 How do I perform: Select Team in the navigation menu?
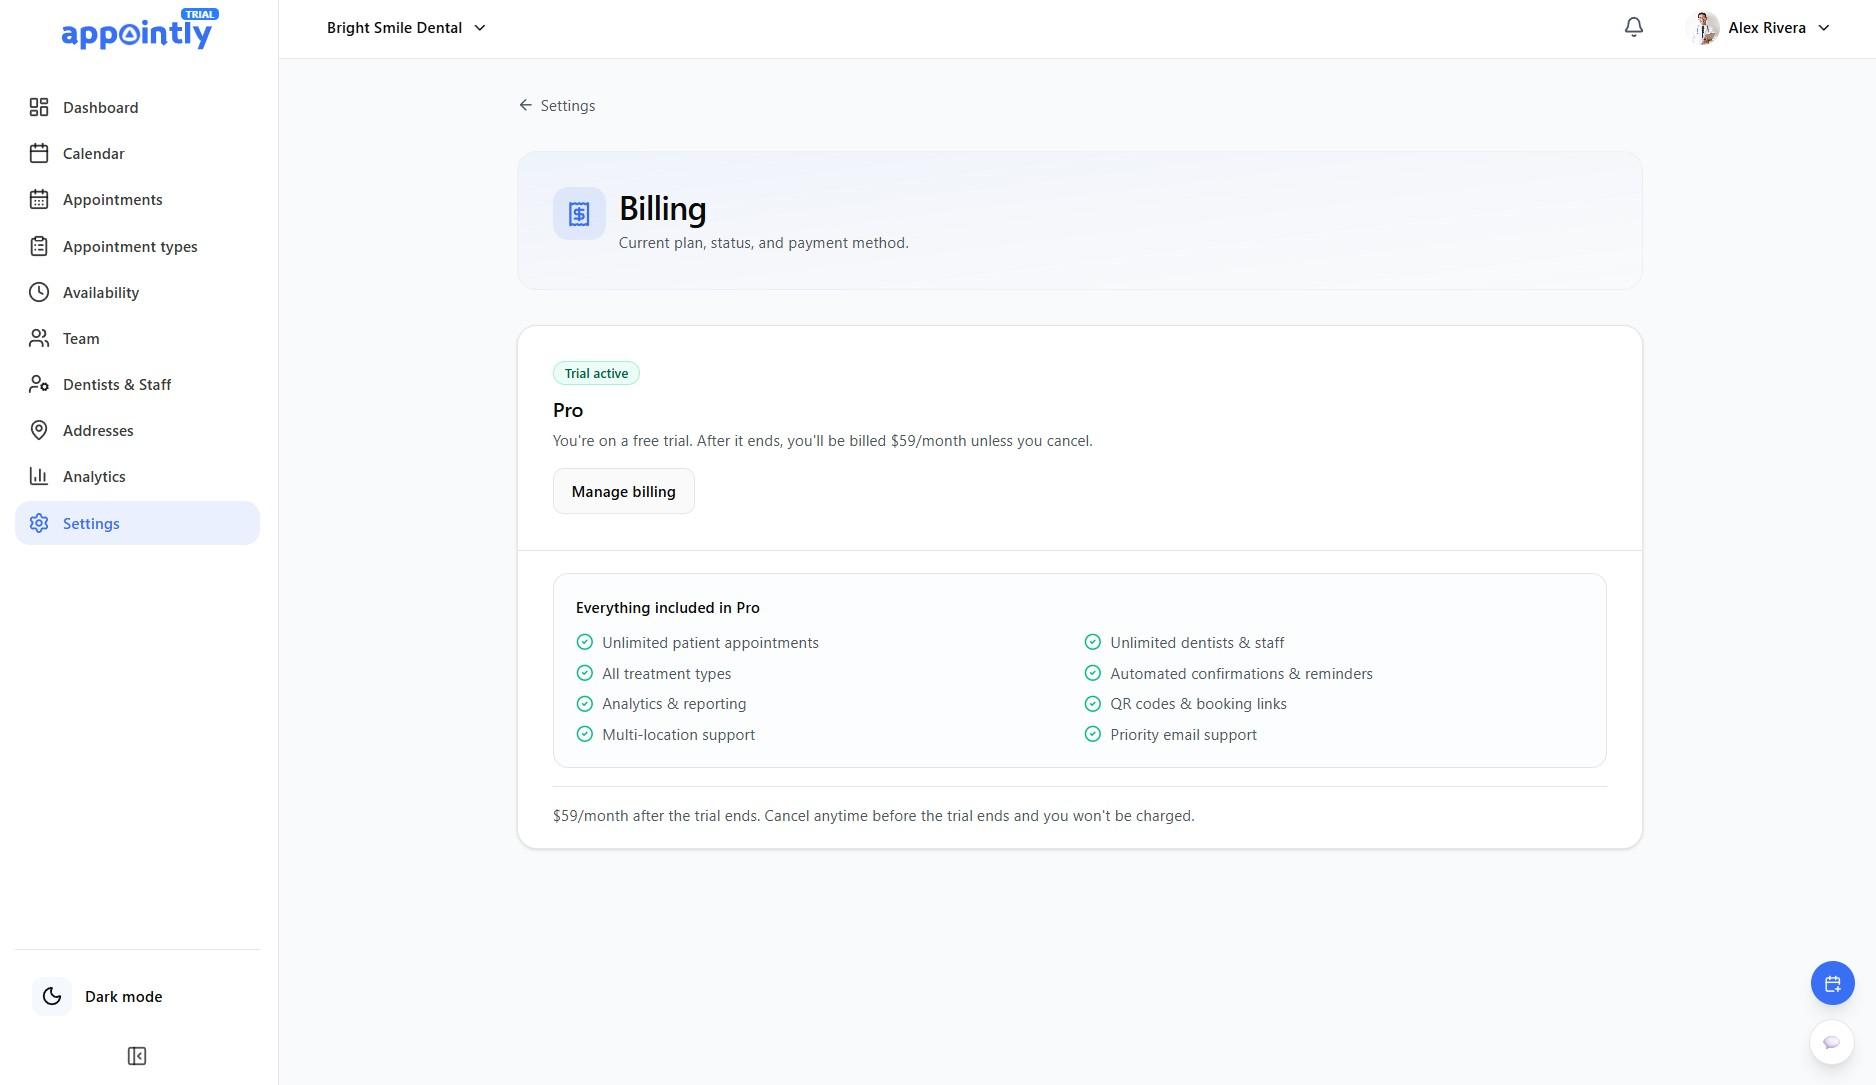80,338
